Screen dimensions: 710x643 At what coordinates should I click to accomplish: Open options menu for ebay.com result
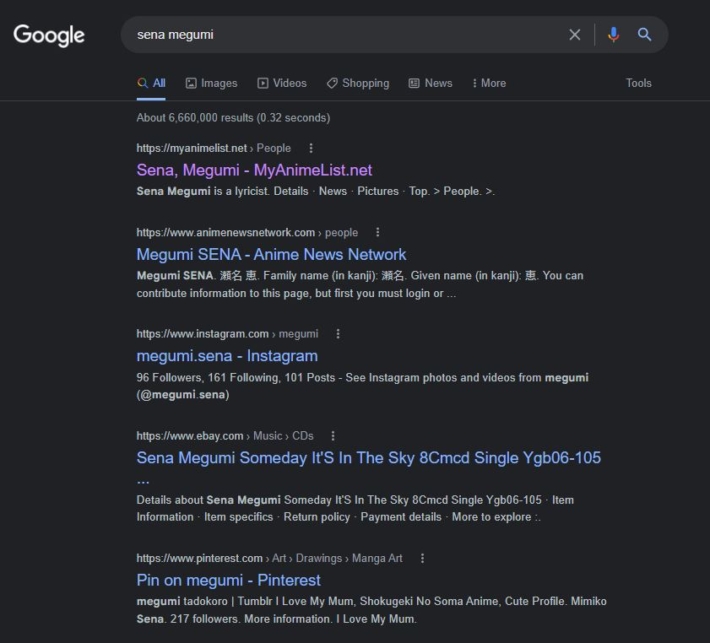[333, 436]
